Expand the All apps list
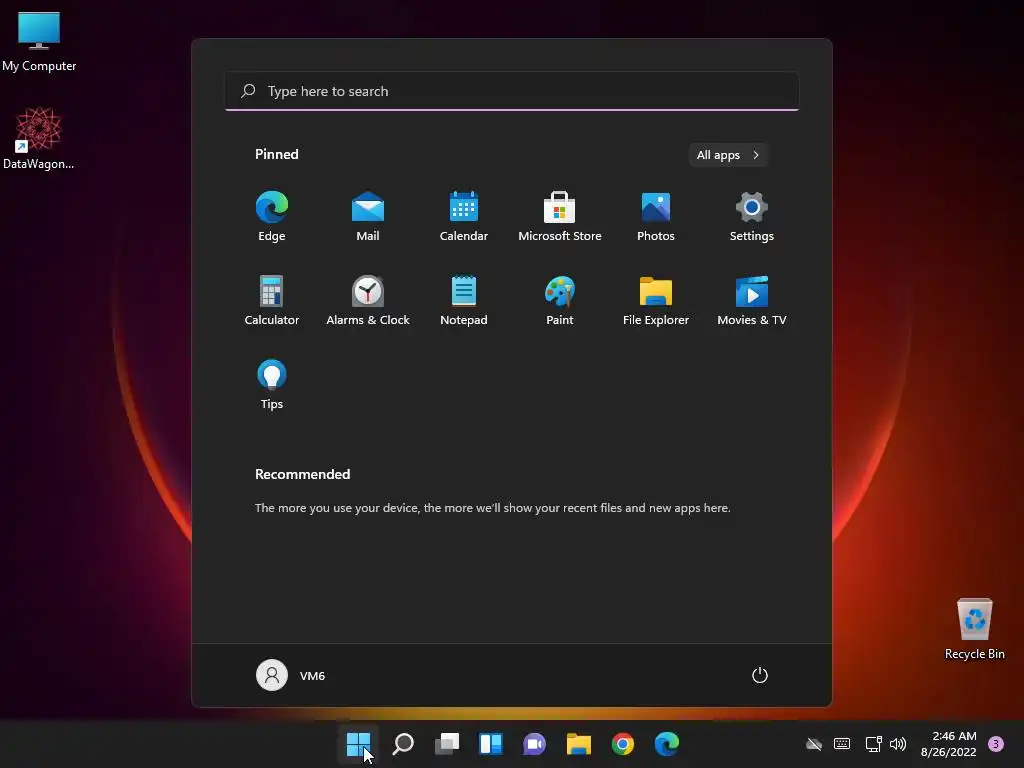The image size is (1024, 768). click(728, 155)
